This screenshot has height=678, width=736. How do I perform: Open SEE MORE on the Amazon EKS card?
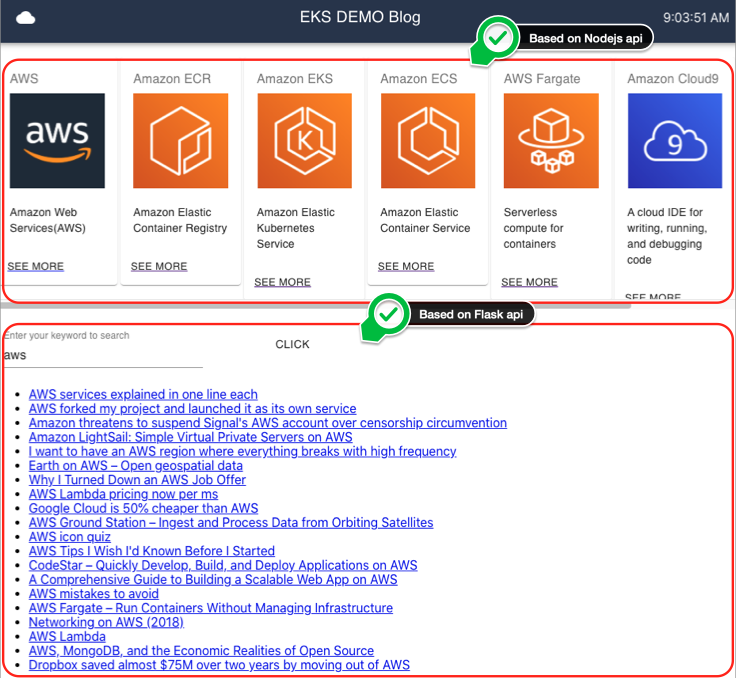(x=283, y=282)
